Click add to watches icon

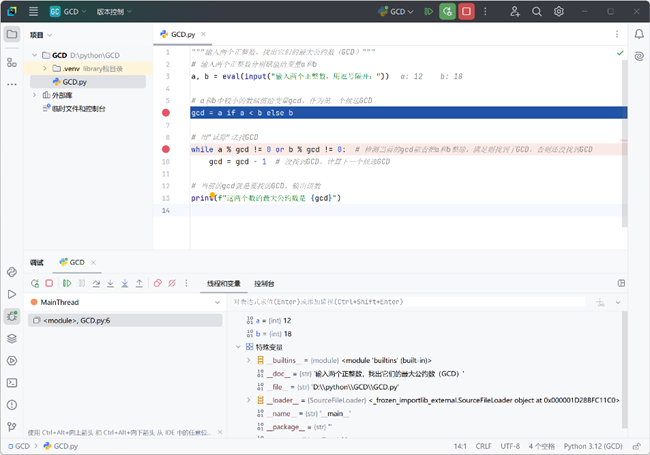coord(600,303)
